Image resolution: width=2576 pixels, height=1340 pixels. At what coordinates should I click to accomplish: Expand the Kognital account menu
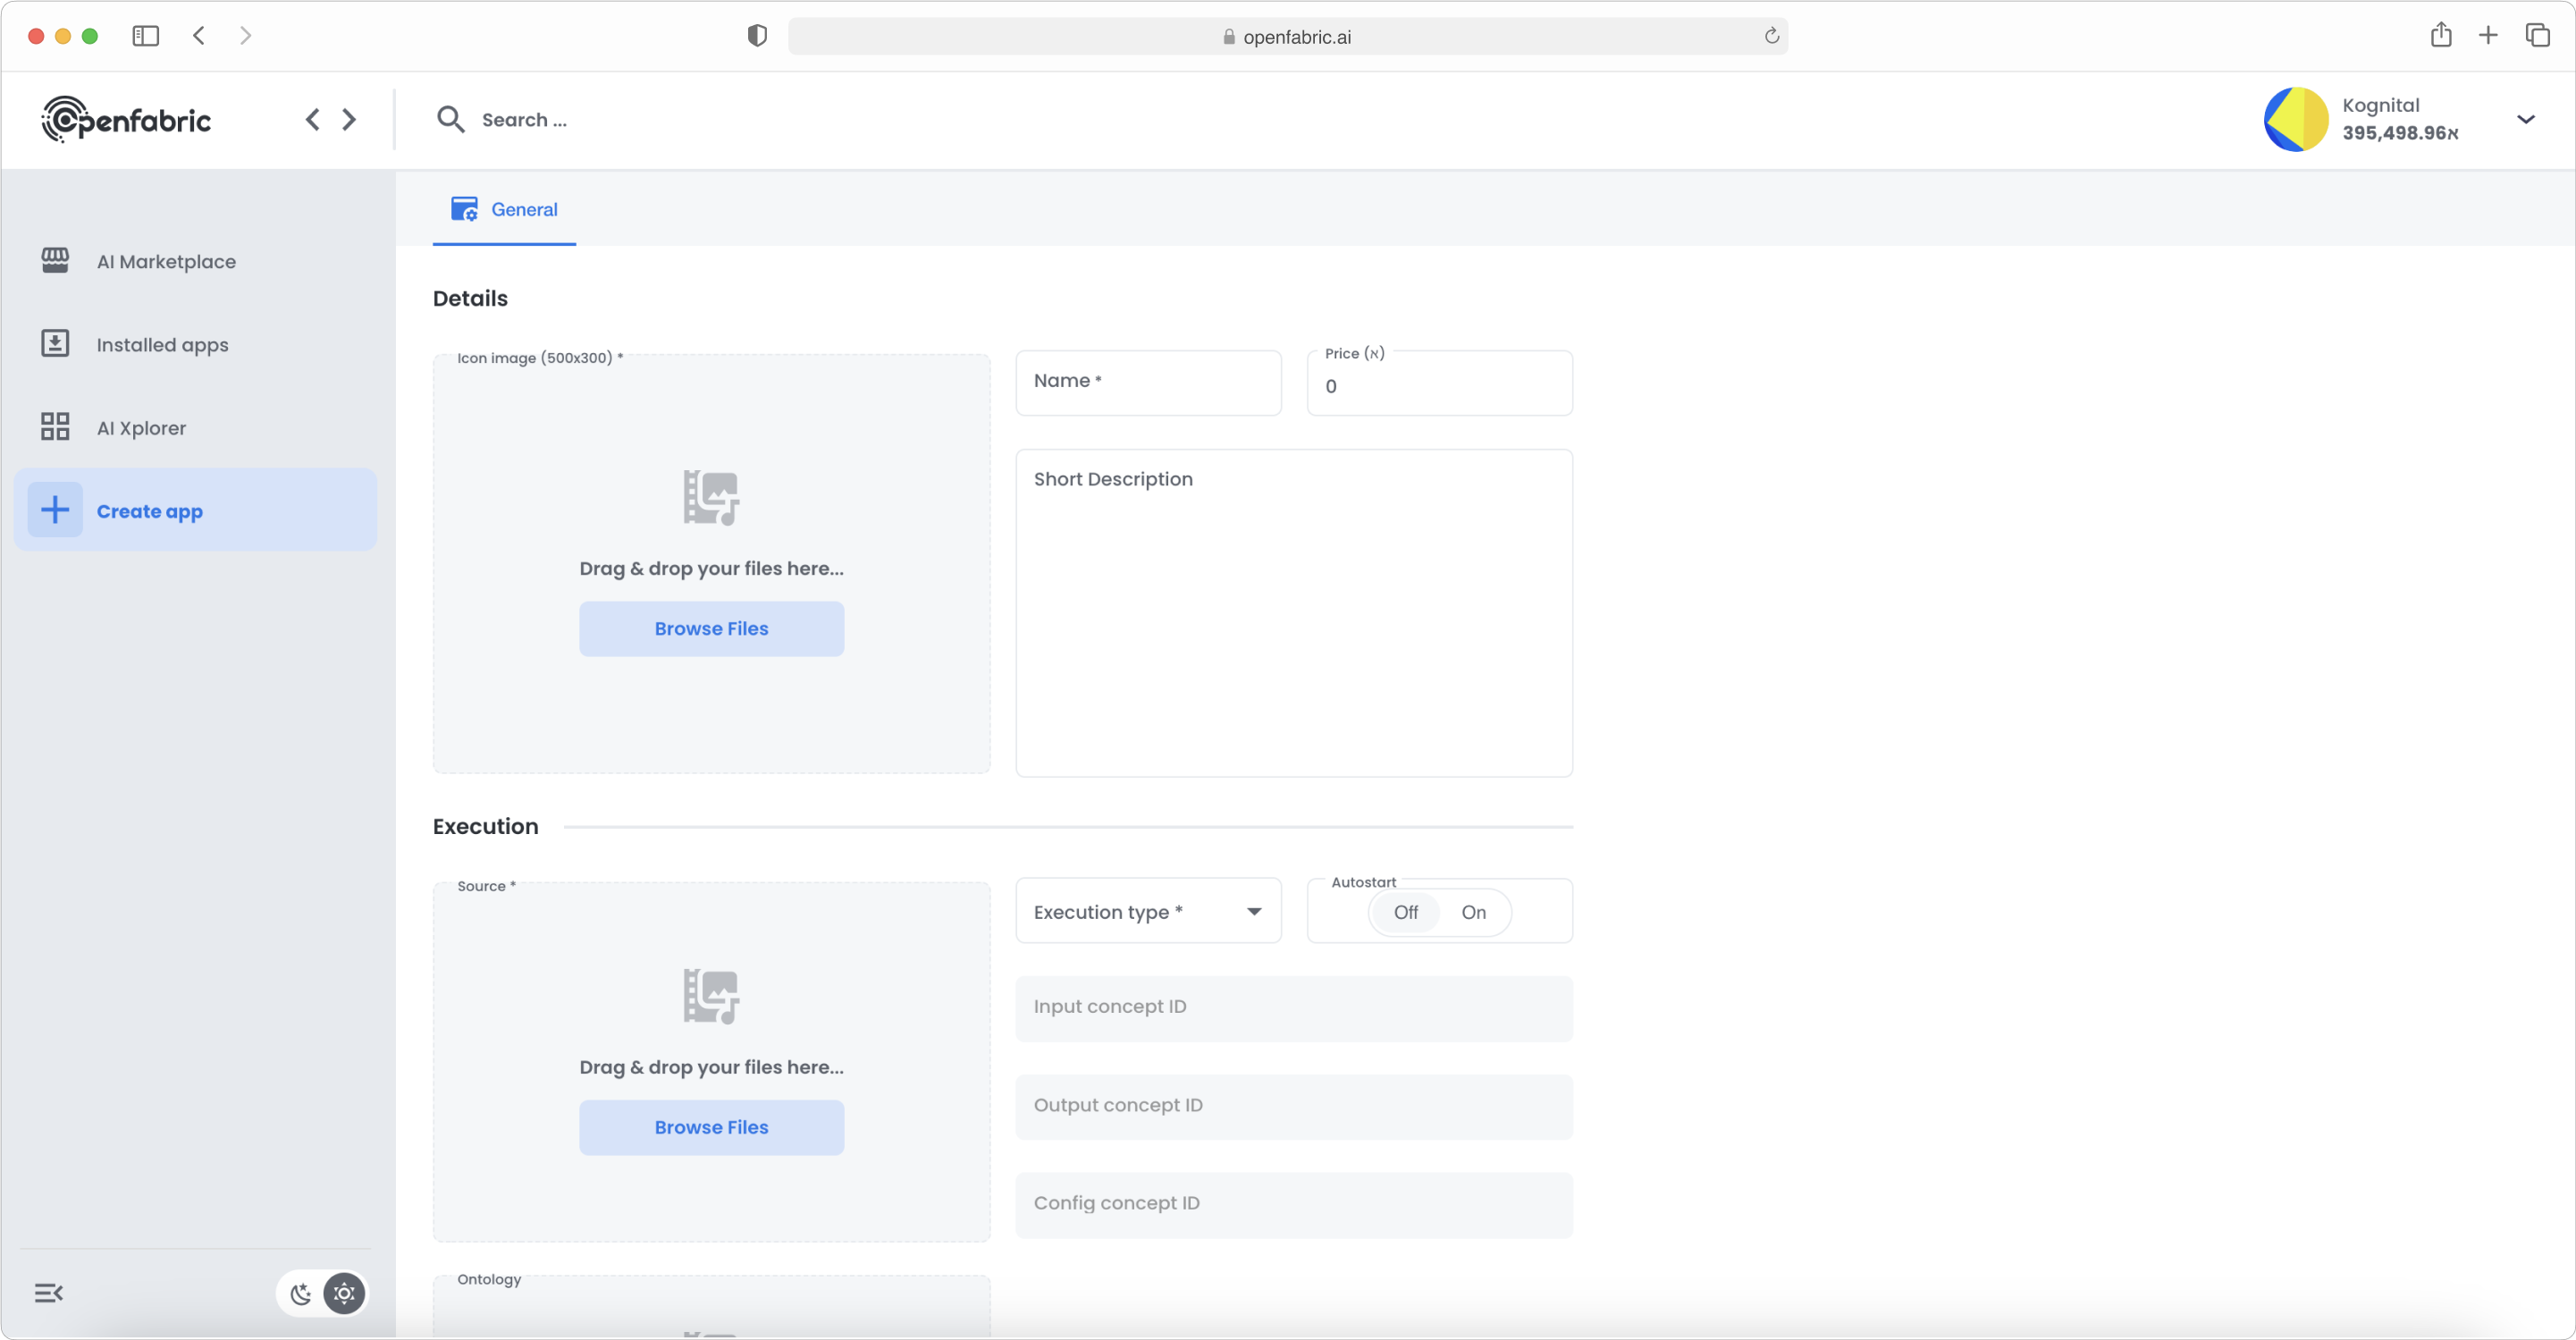[x=2529, y=119]
